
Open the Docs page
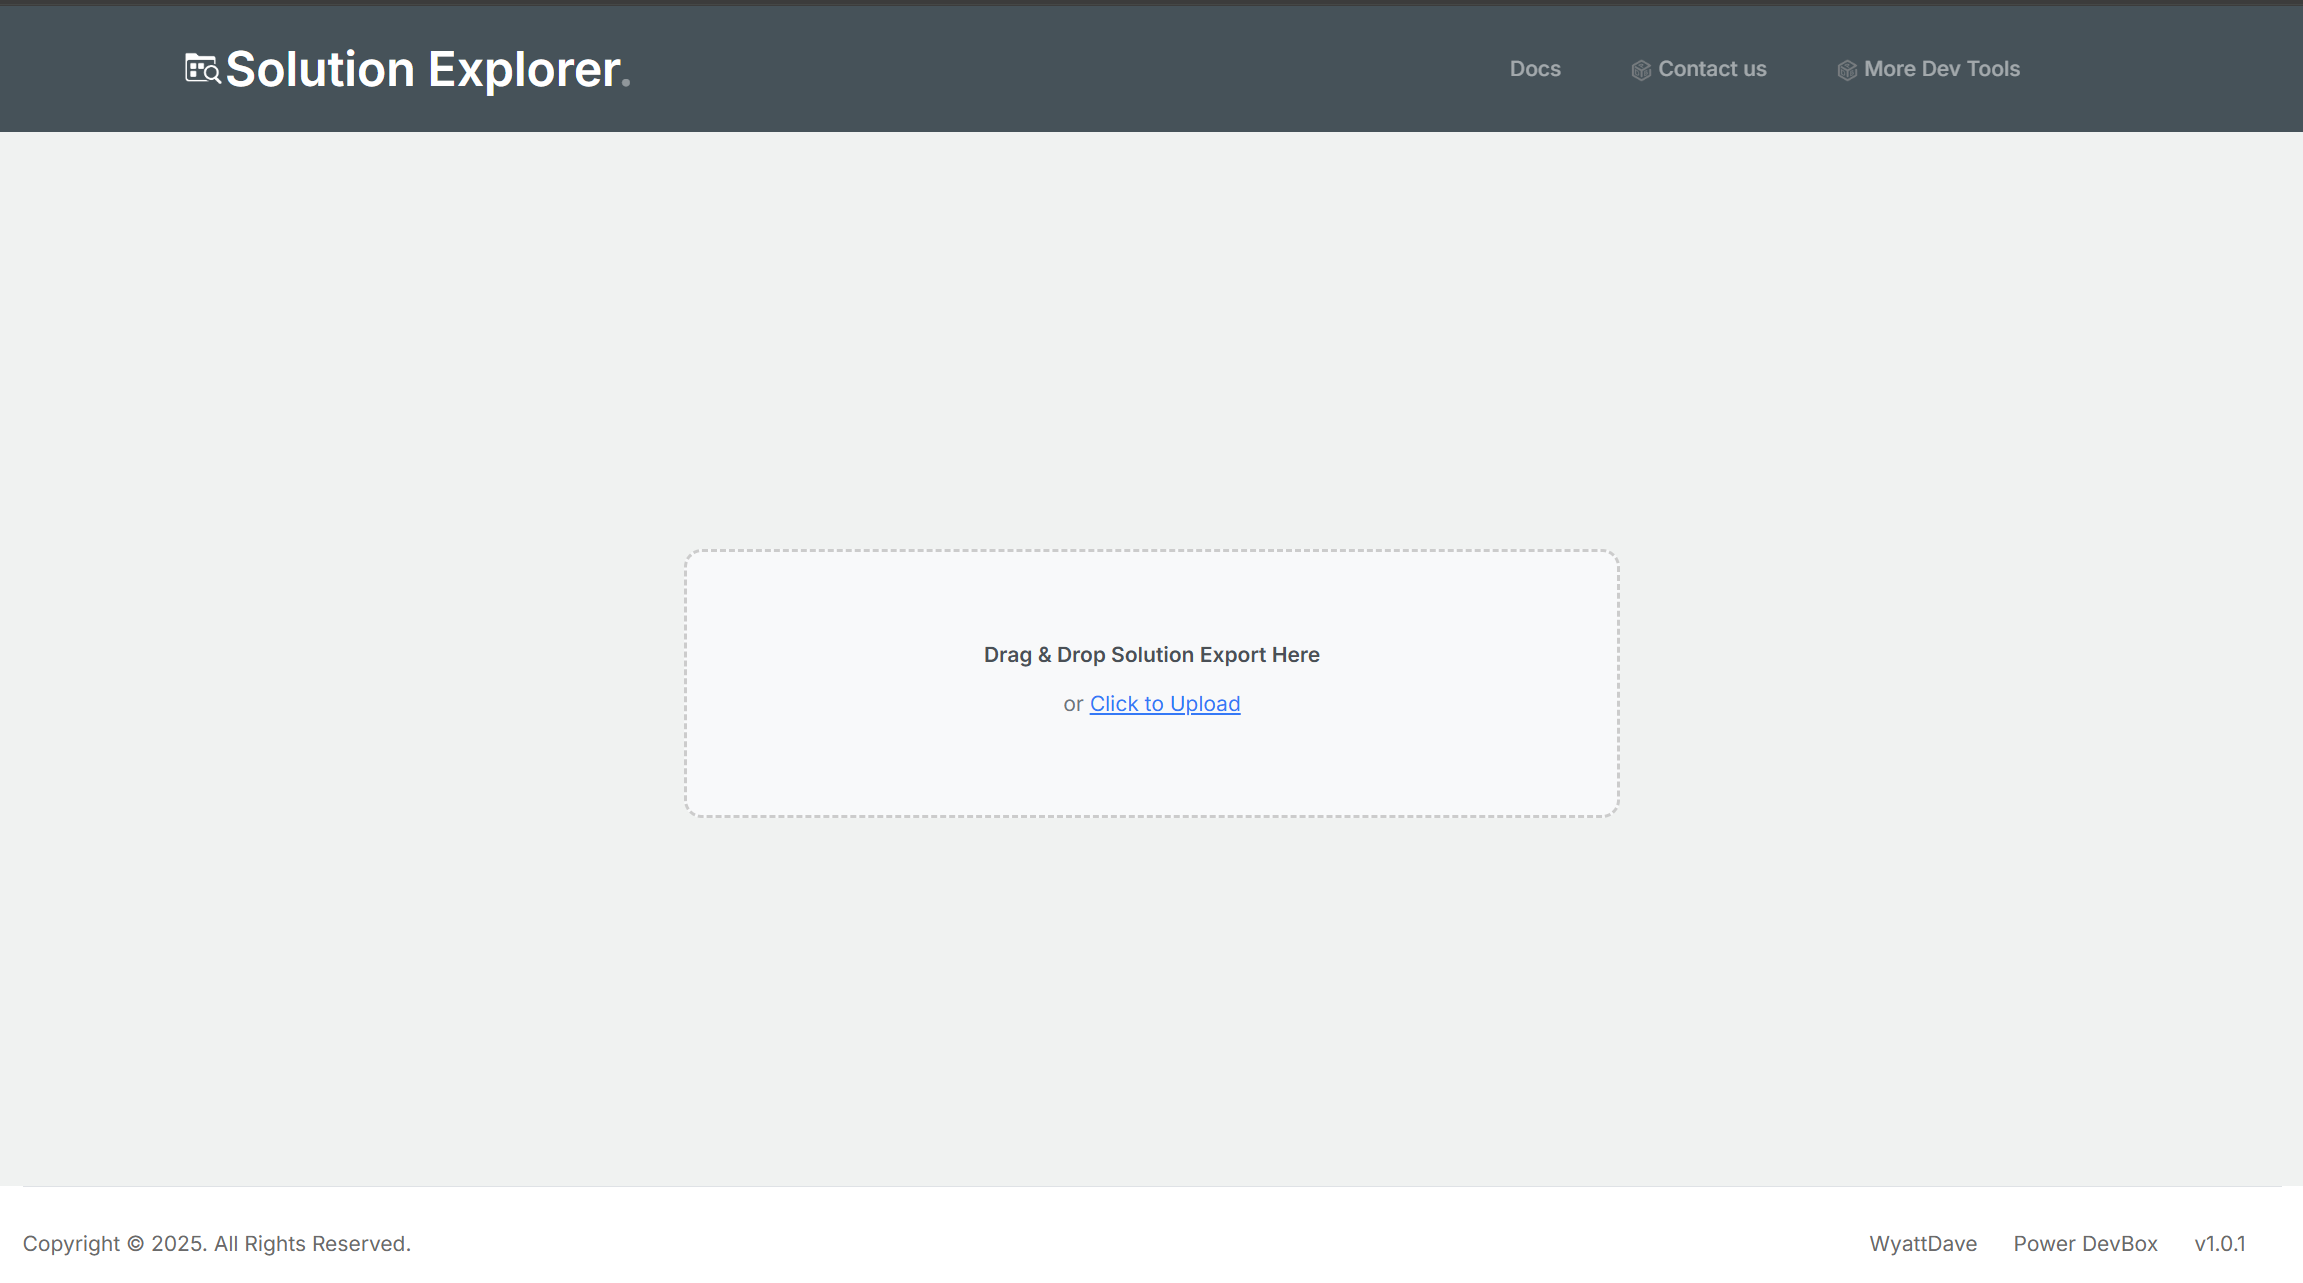pyautogui.click(x=1534, y=69)
